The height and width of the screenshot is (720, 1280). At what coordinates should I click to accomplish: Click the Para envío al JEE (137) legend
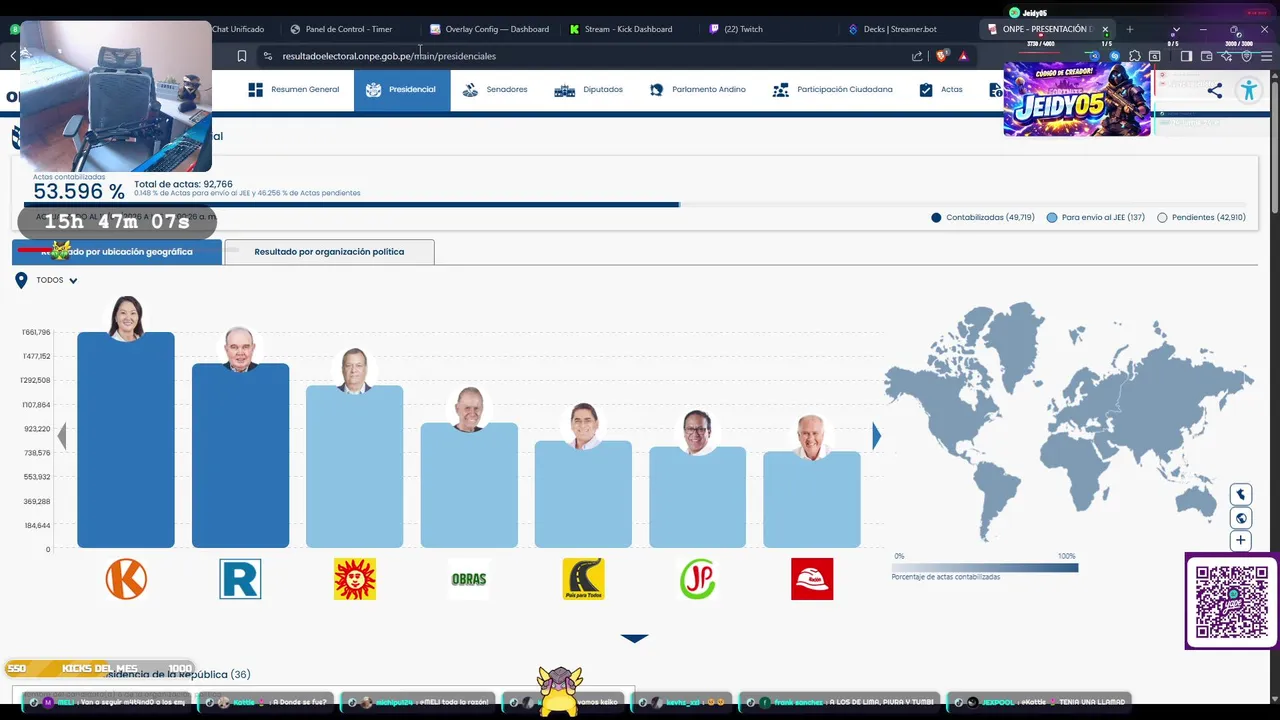coord(1096,217)
